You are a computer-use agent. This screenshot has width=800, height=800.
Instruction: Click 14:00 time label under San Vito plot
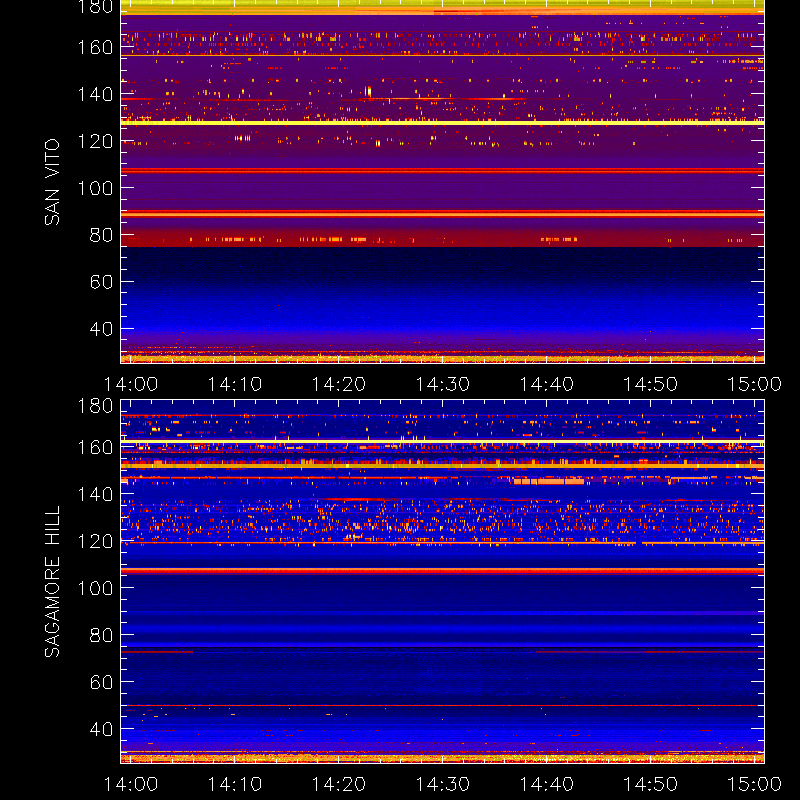(x=131, y=384)
